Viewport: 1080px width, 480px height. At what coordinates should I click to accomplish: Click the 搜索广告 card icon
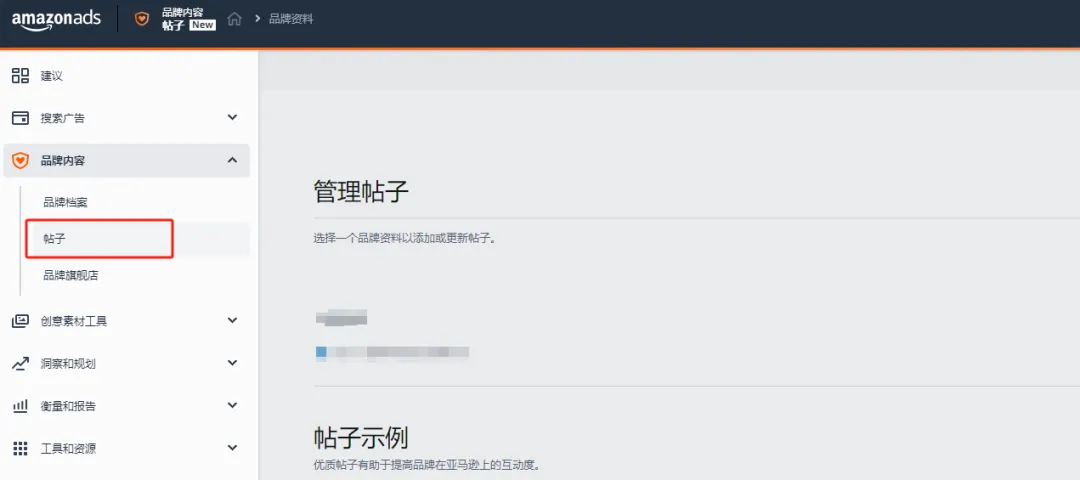[20, 118]
